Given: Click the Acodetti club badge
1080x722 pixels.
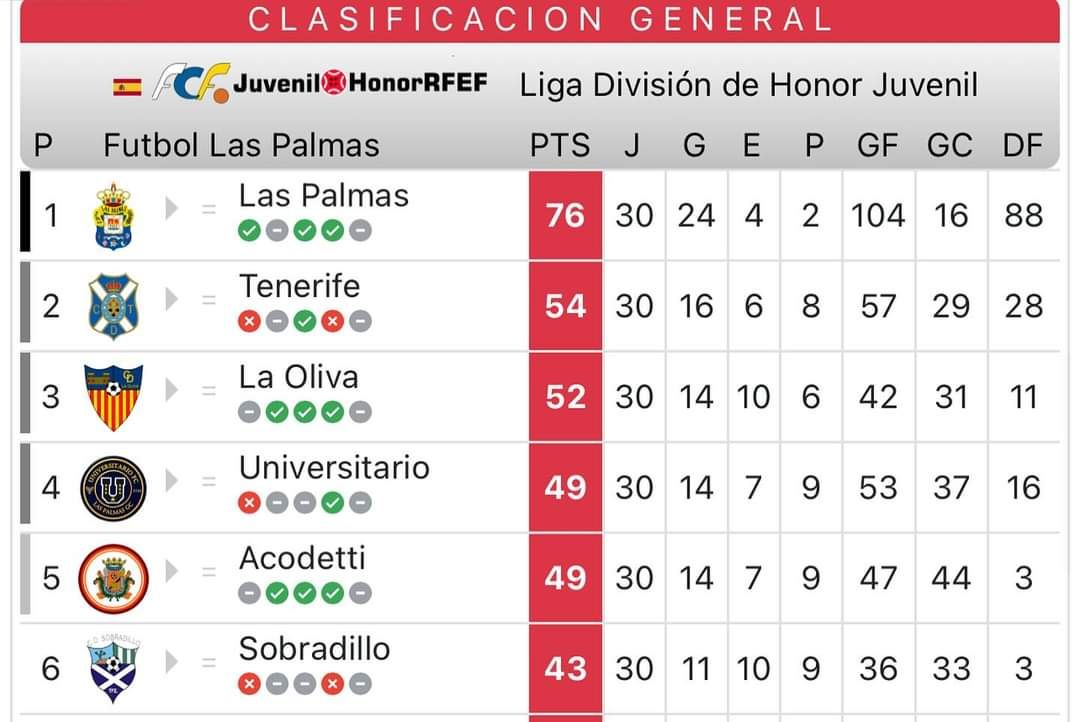Looking at the screenshot, I should [x=113, y=579].
